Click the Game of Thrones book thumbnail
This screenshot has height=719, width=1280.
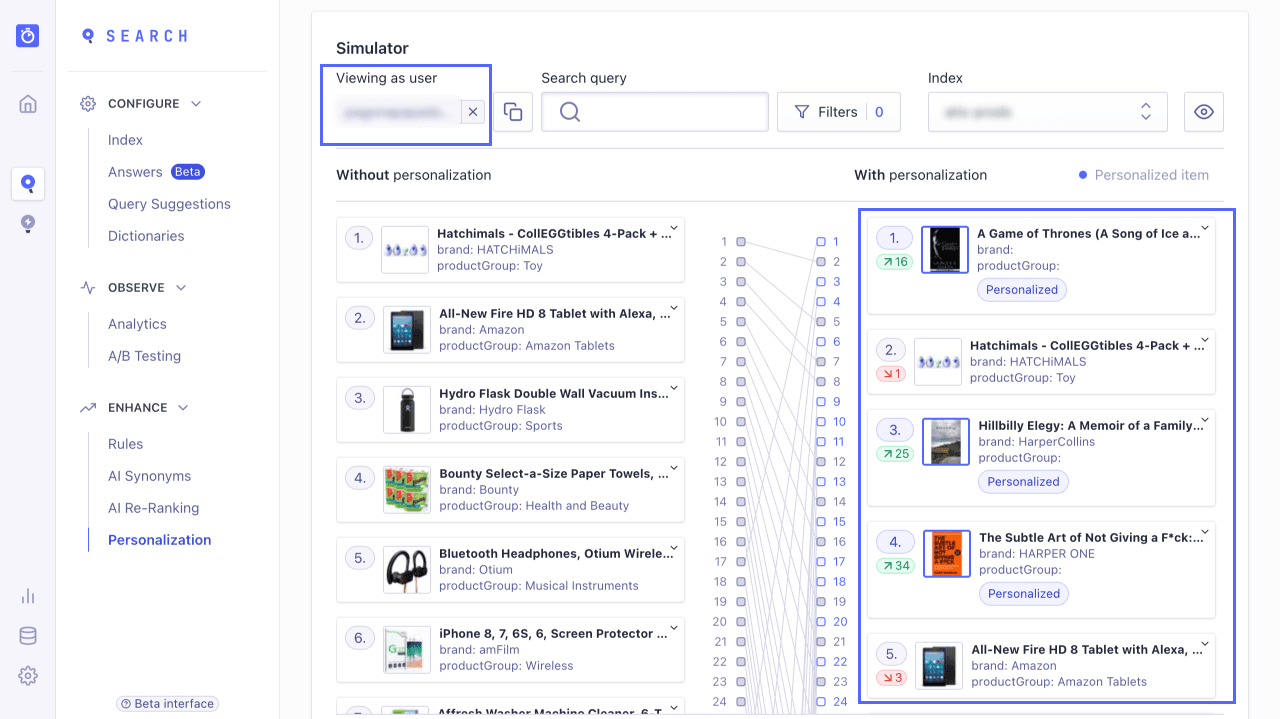945,250
